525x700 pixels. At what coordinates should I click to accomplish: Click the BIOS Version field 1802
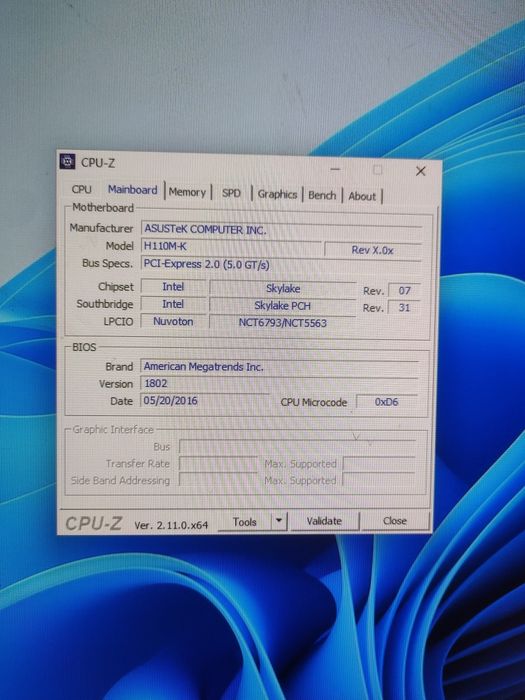click(279, 383)
